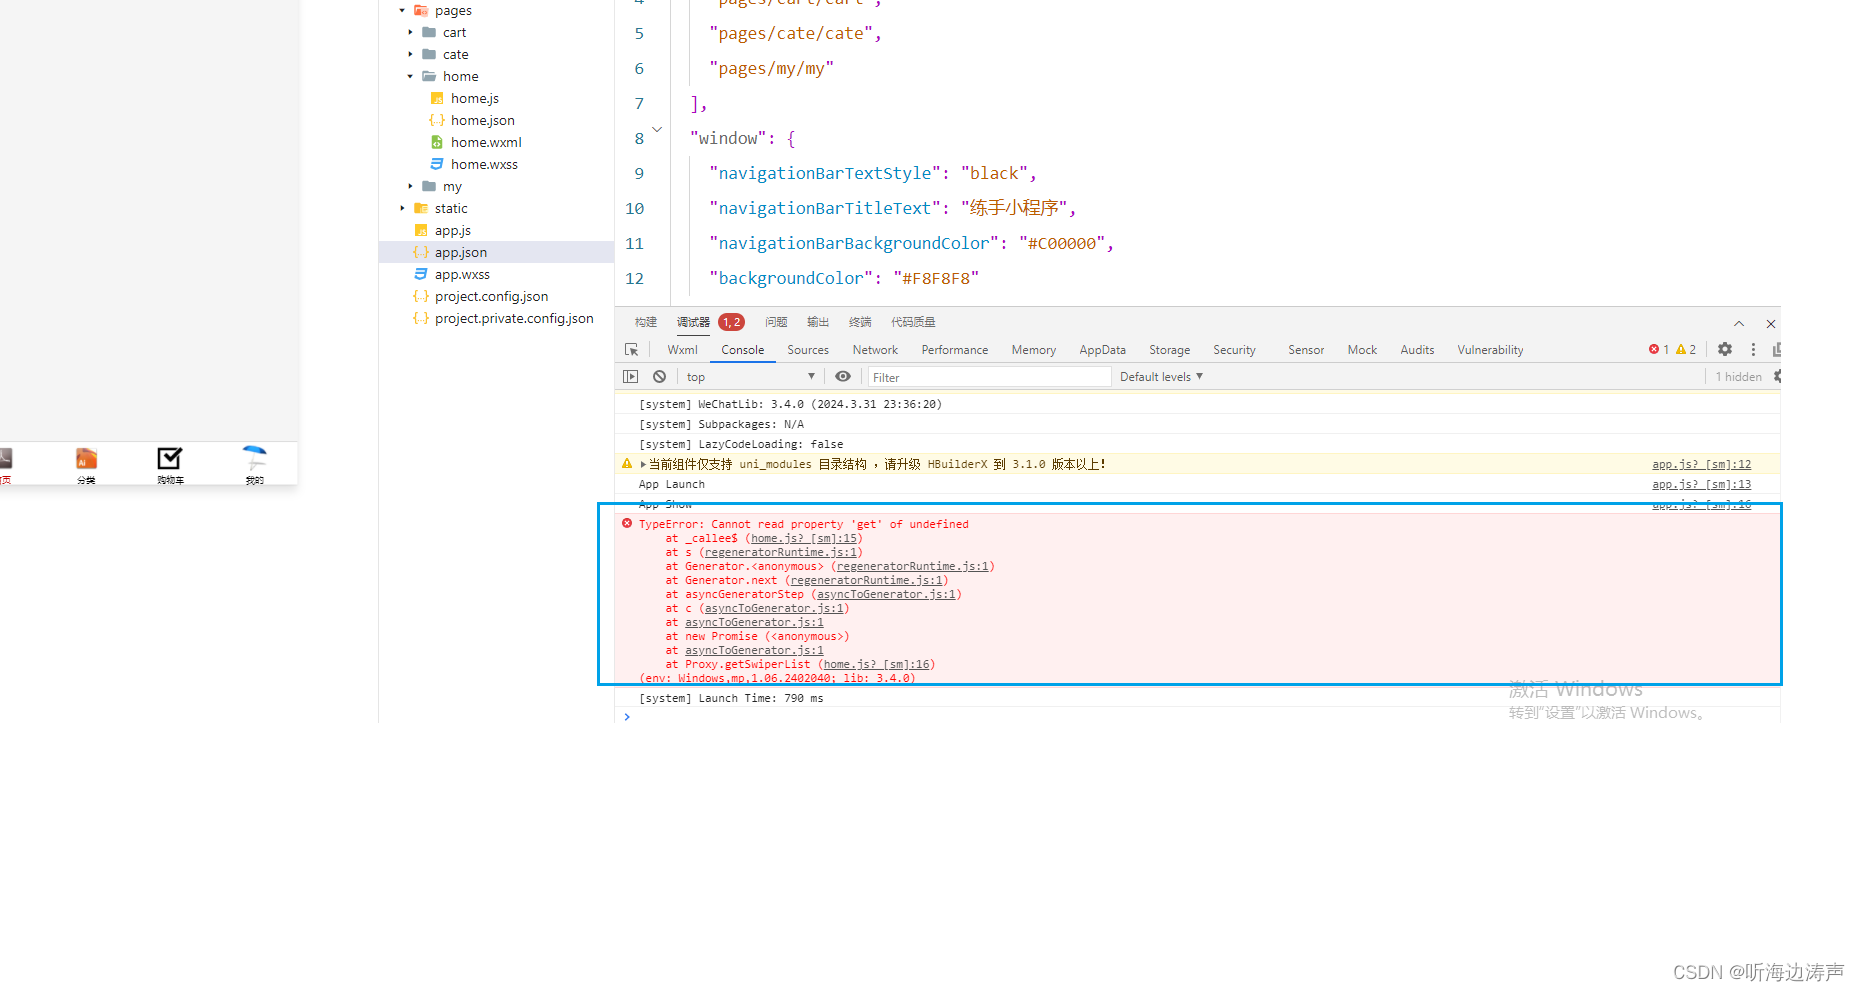The image size is (1860, 991).
Task: Select the inspect element tool
Action: 631,349
